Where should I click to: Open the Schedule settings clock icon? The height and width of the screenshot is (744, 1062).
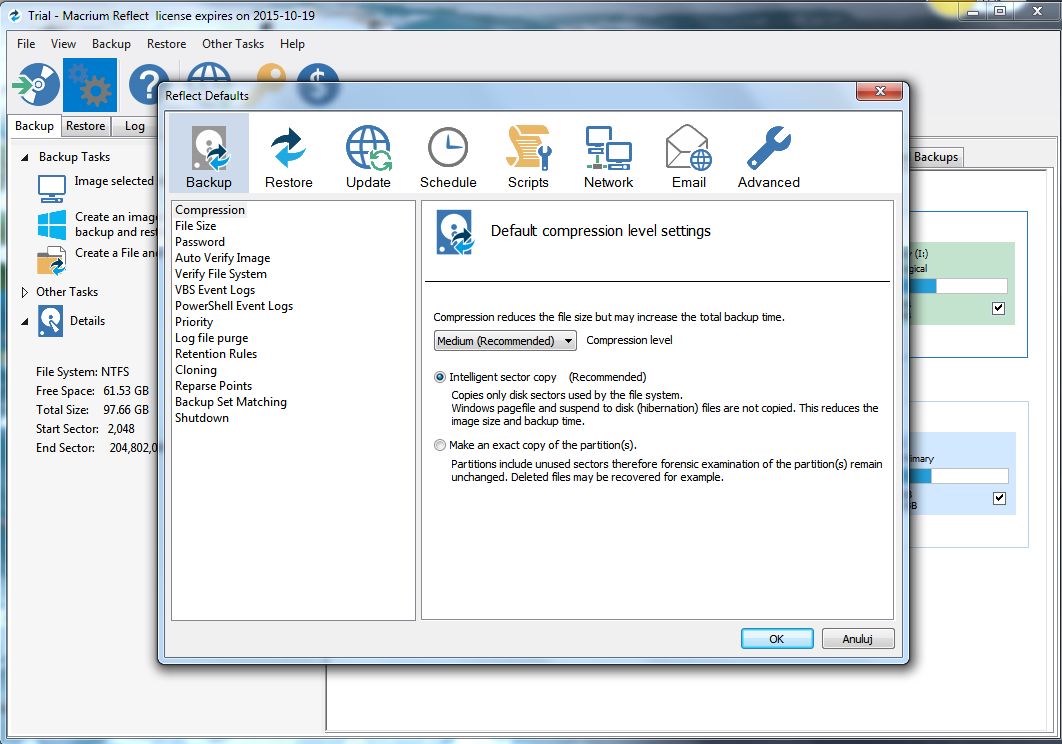448,155
